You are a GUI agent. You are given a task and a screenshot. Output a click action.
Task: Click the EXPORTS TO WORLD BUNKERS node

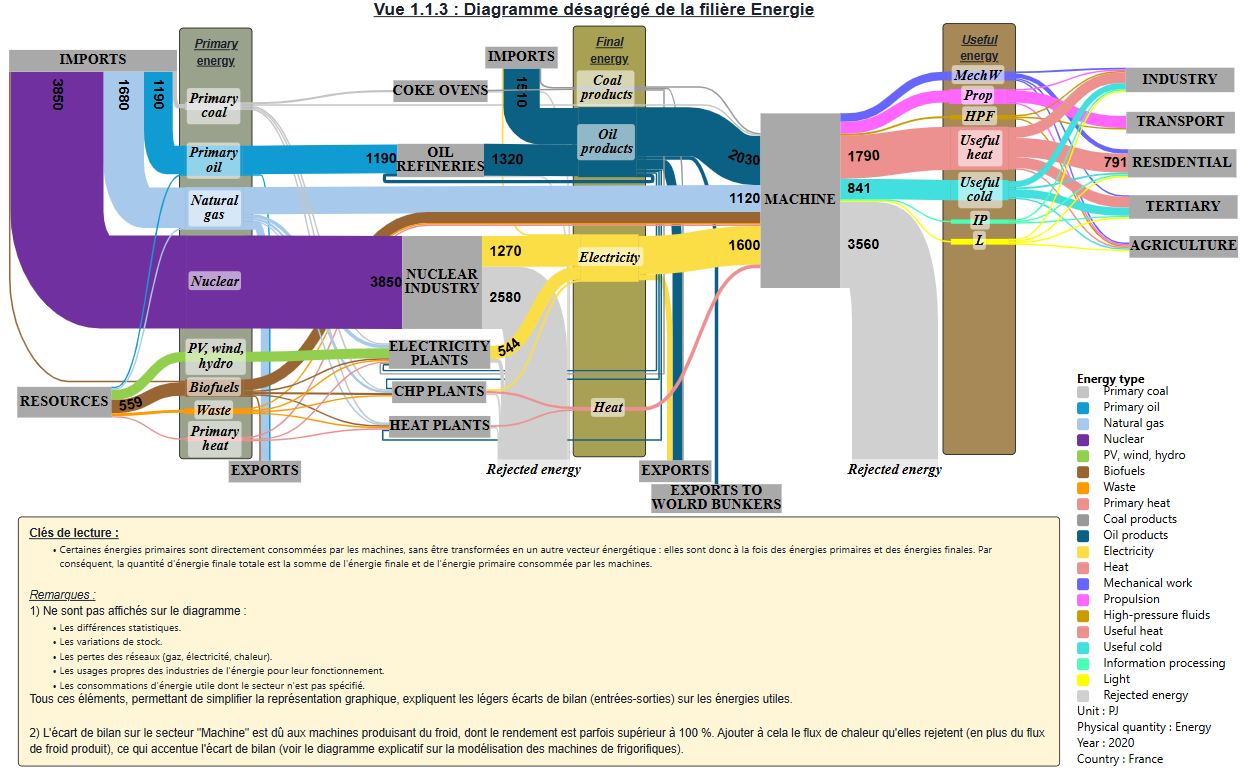pyautogui.click(x=716, y=497)
